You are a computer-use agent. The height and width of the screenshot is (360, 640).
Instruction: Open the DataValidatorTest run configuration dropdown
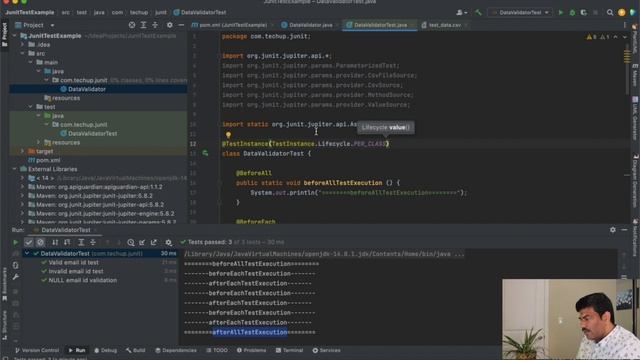(520, 13)
